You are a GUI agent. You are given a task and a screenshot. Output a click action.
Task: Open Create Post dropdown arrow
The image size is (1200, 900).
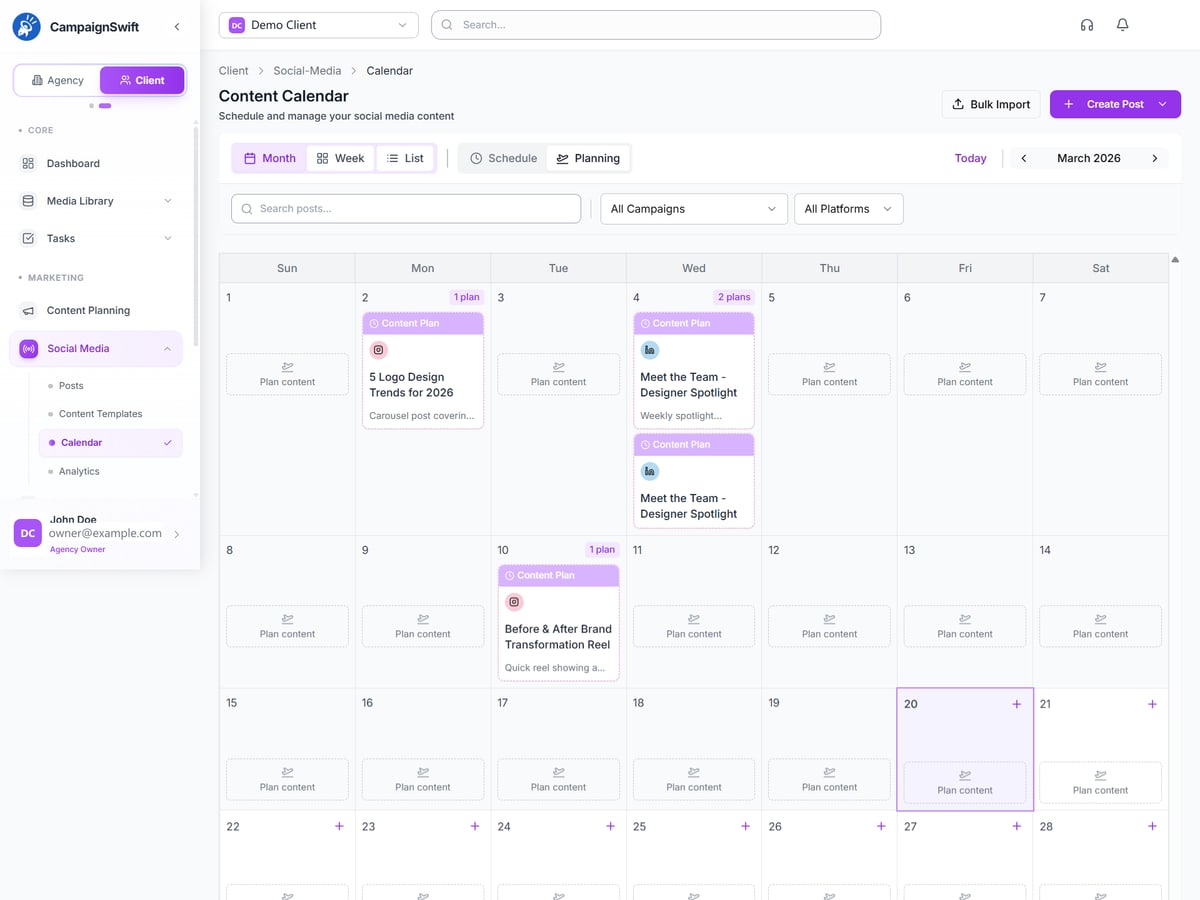(1162, 104)
